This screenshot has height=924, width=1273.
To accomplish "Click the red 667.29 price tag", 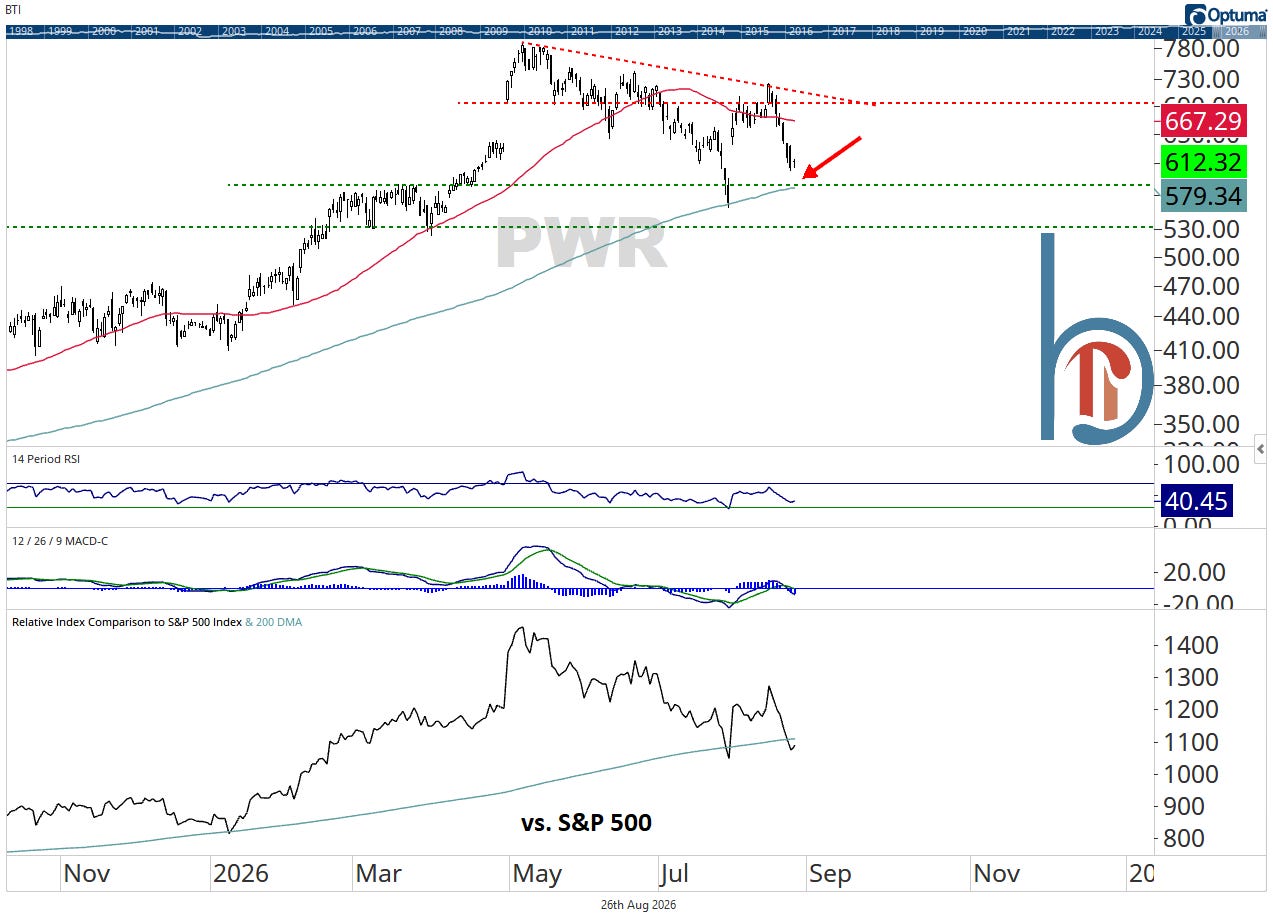I will tap(1202, 122).
